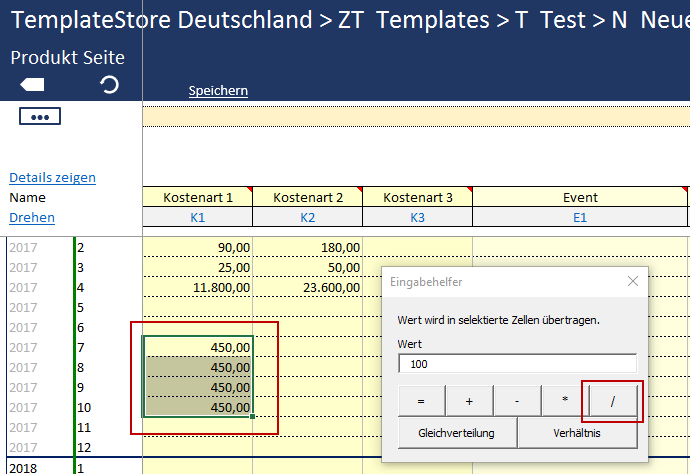Viewport: 690px width, 474px height.
Task: Open the Details zeigen link
Action: pyautogui.click(x=53, y=178)
